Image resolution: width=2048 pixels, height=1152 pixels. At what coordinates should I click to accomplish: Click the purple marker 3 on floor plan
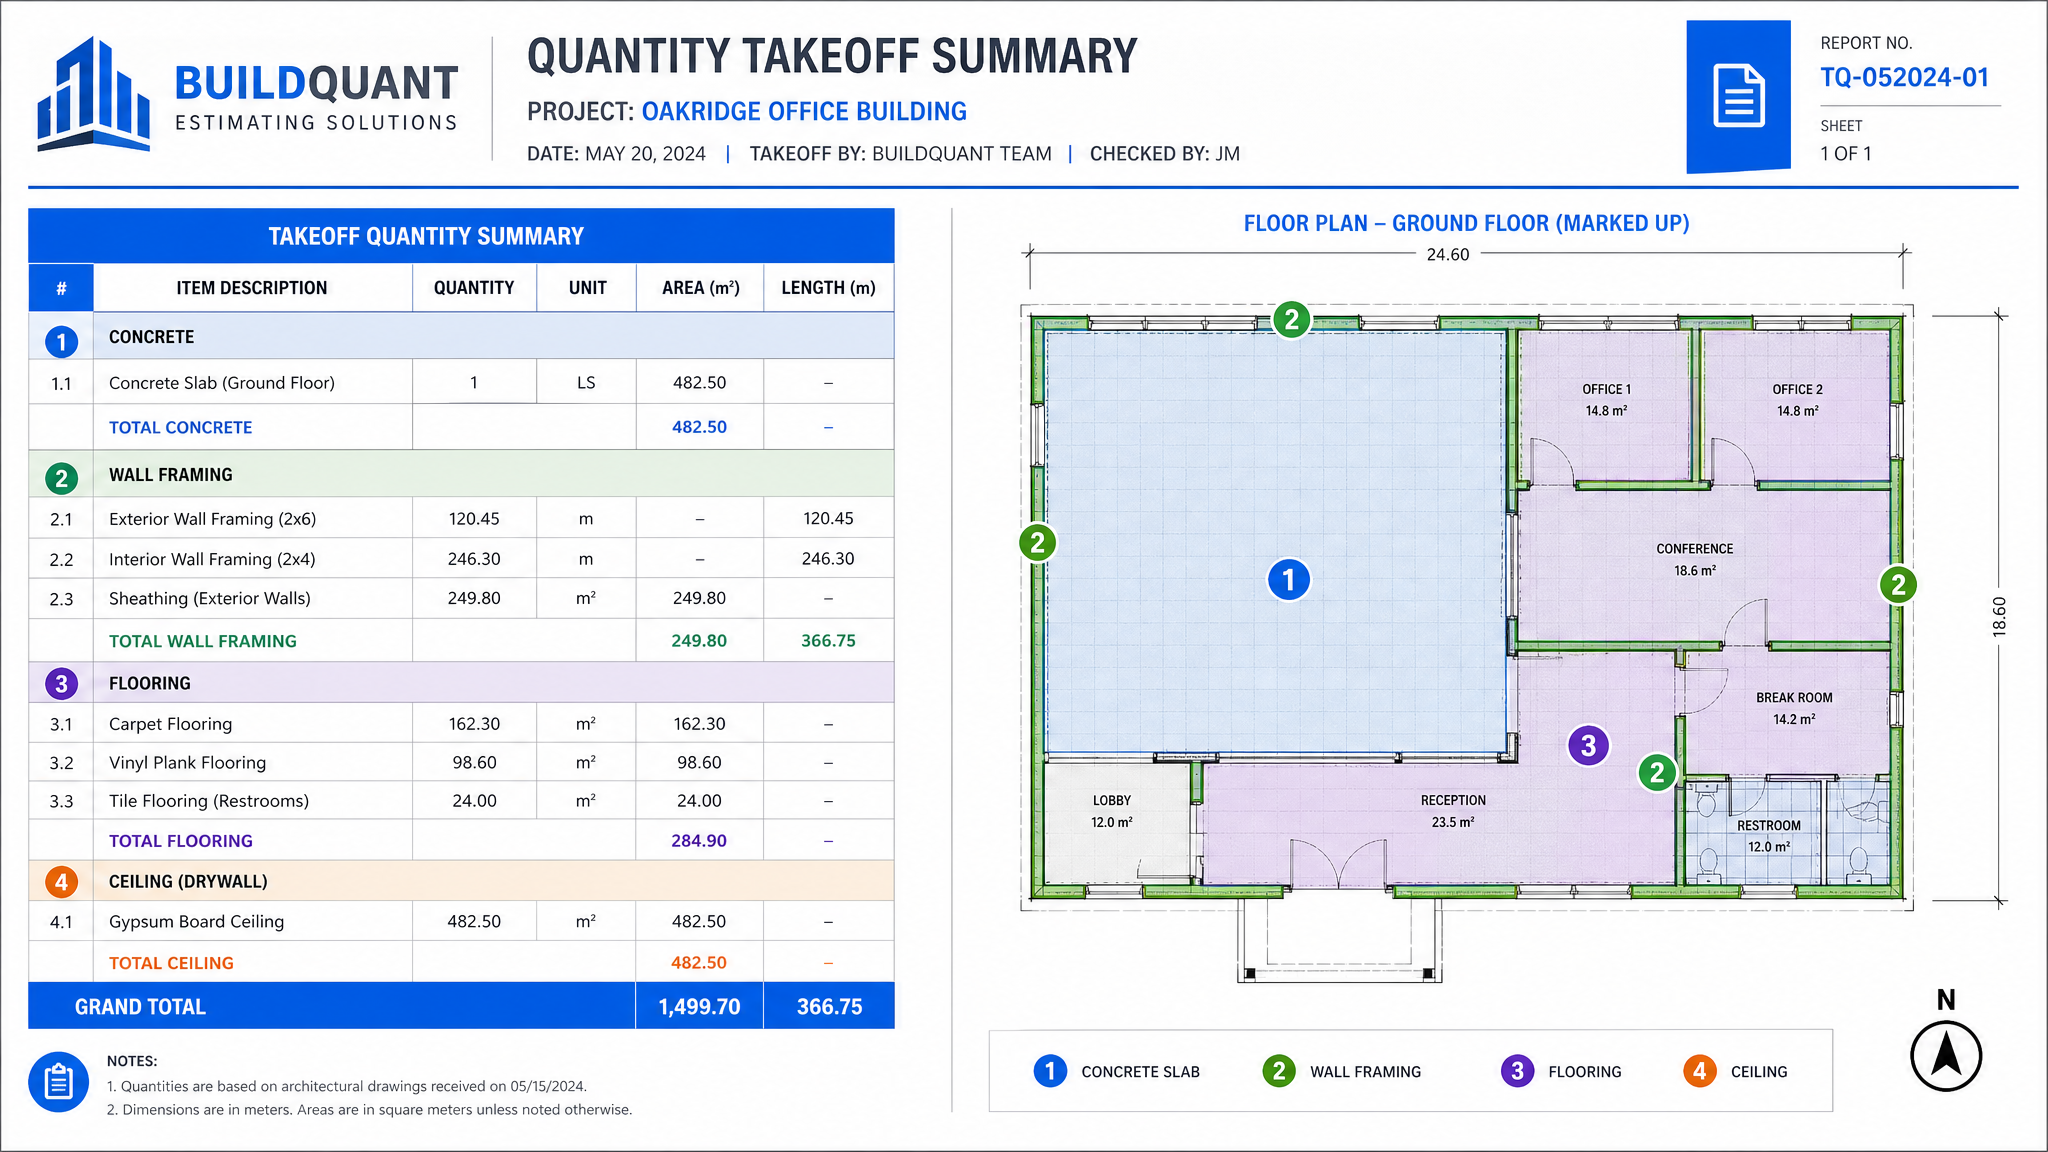click(x=1588, y=745)
